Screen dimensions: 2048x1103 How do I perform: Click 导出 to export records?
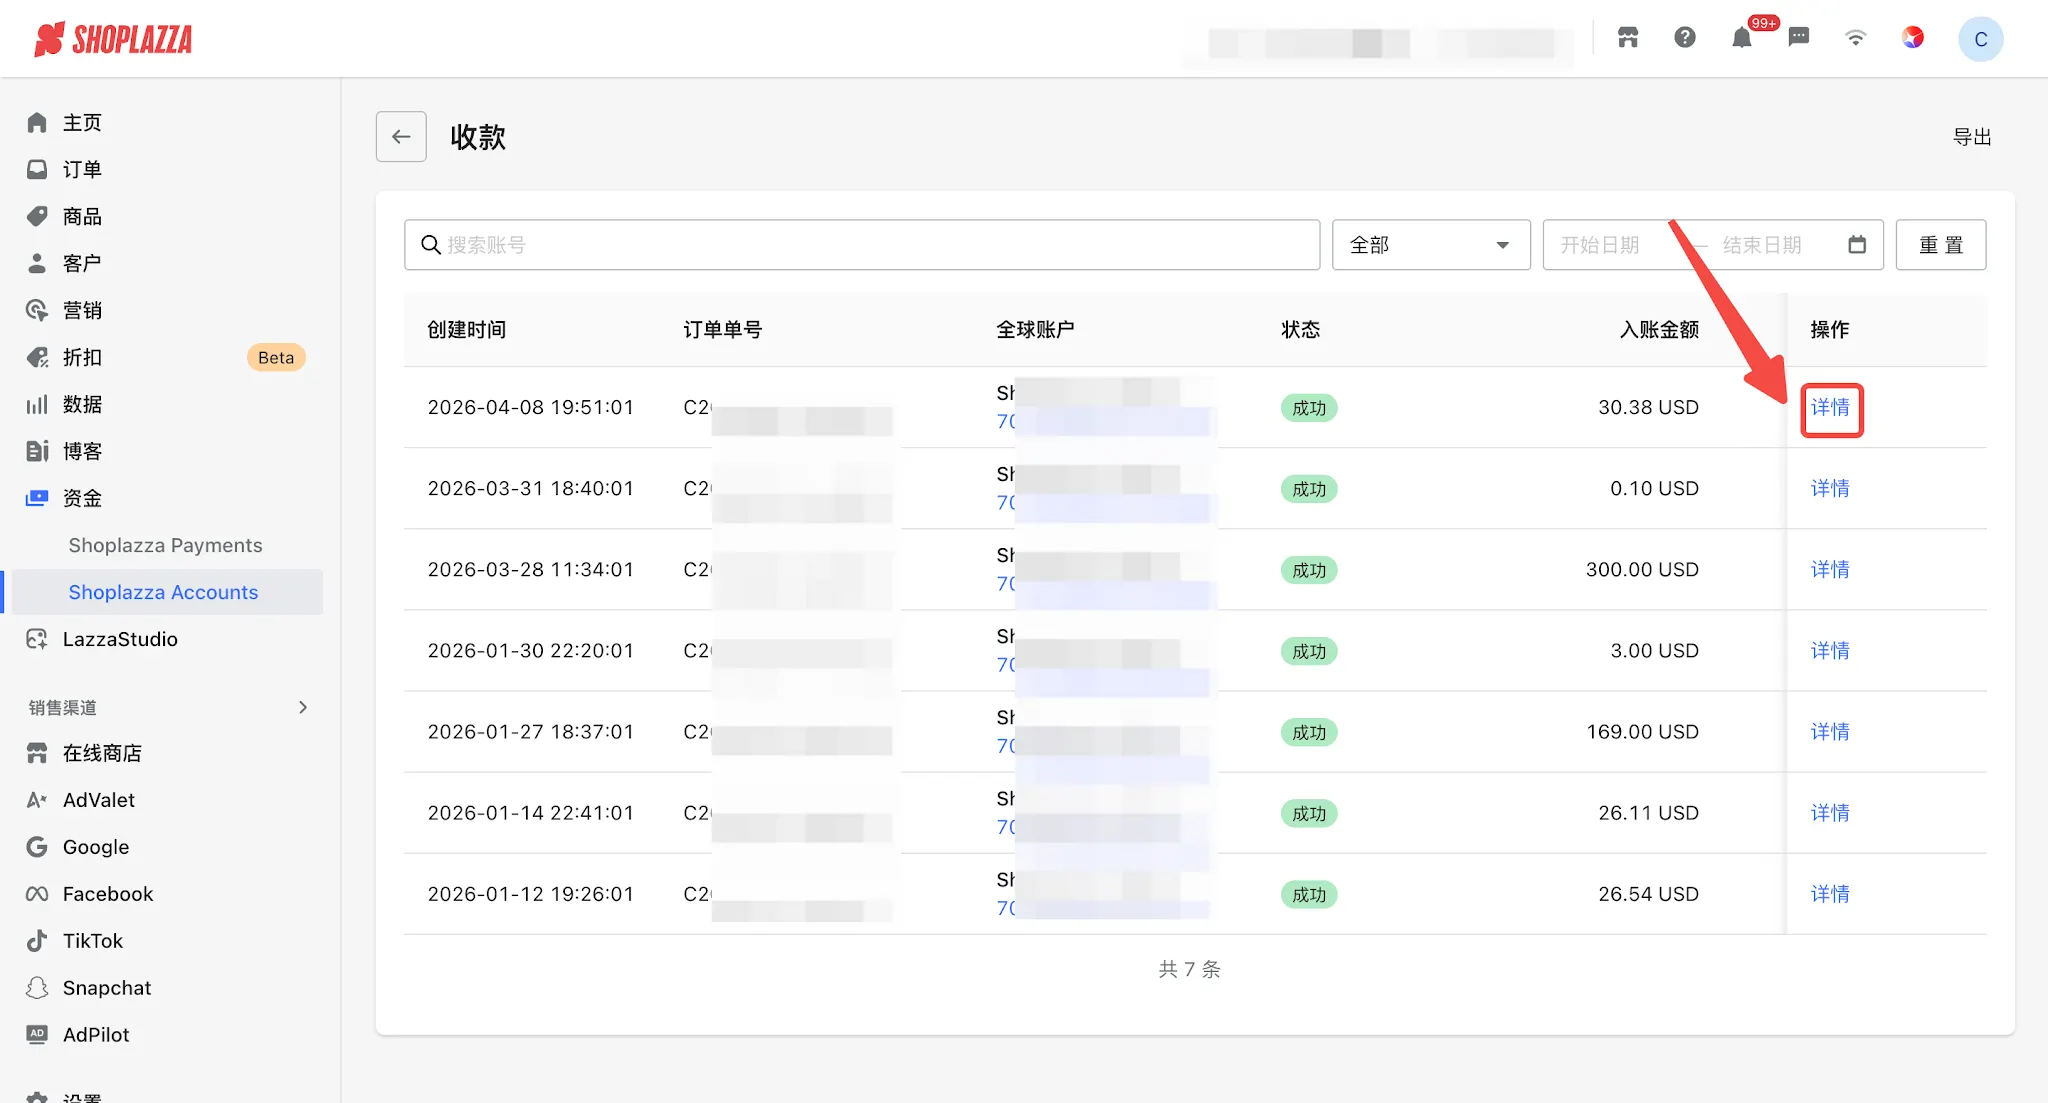pos(1972,137)
